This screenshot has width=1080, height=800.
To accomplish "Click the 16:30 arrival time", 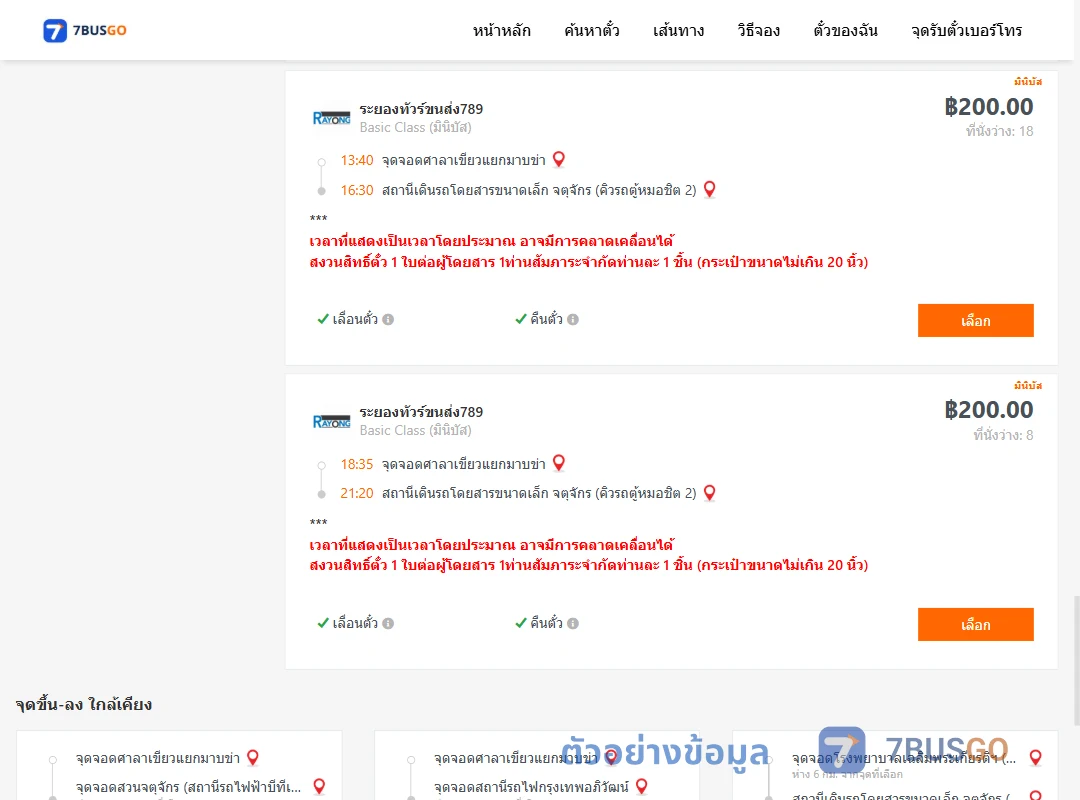I will (x=357, y=189).
